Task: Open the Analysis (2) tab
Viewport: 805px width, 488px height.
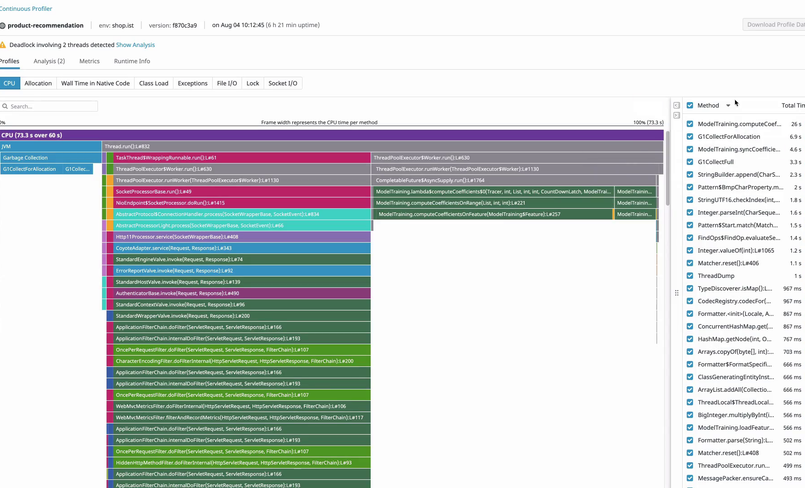Action: click(x=49, y=61)
